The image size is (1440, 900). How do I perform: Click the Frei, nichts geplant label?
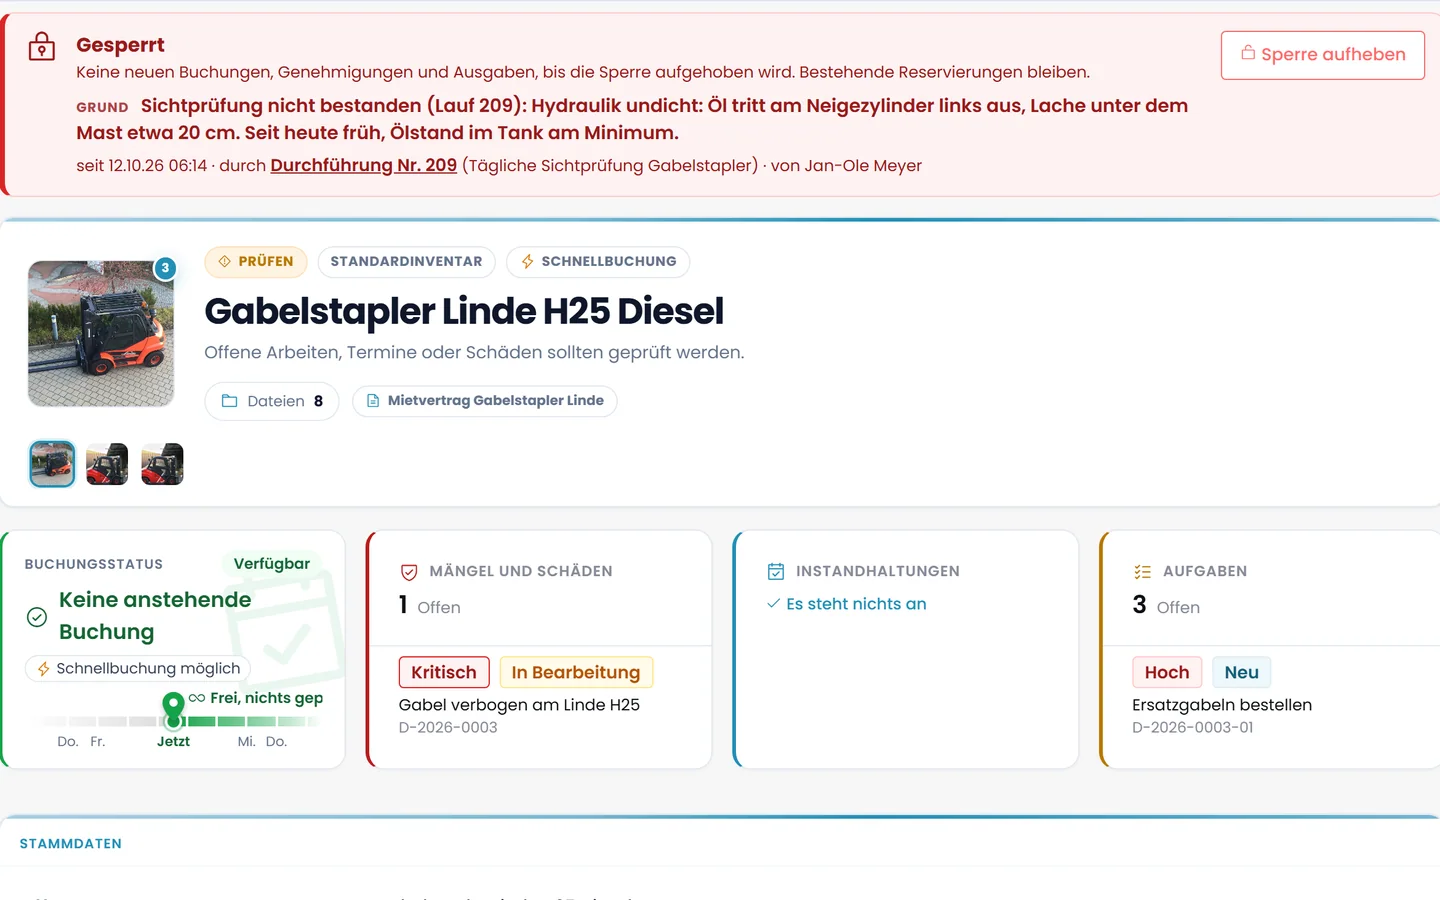tap(266, 698)
